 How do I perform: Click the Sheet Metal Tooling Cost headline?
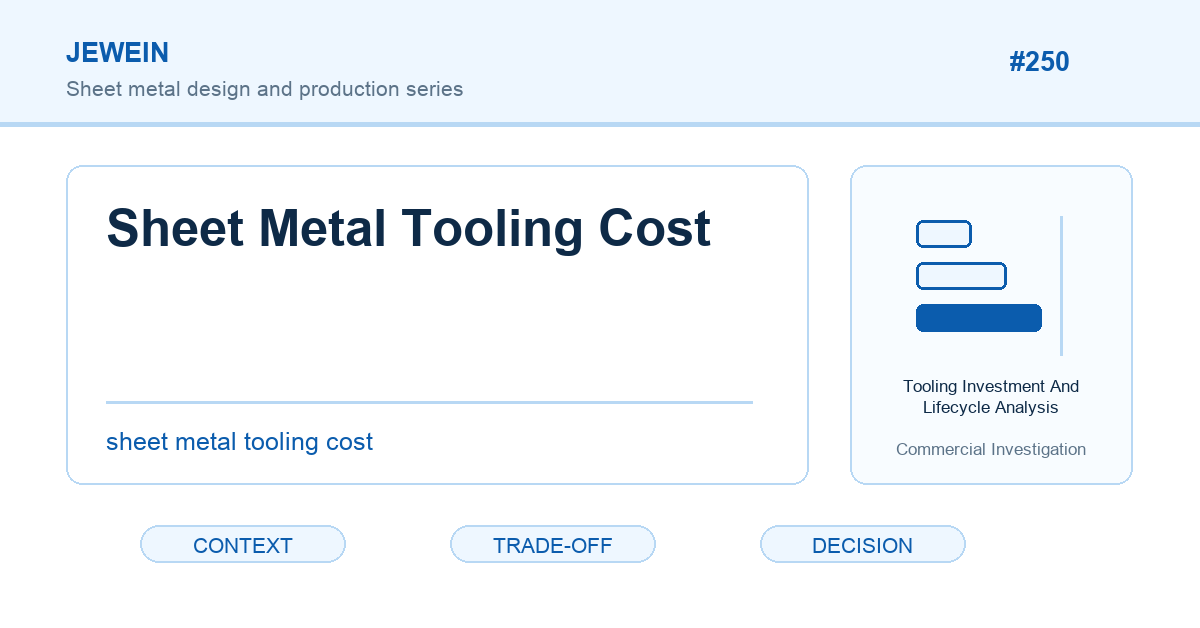408,228
